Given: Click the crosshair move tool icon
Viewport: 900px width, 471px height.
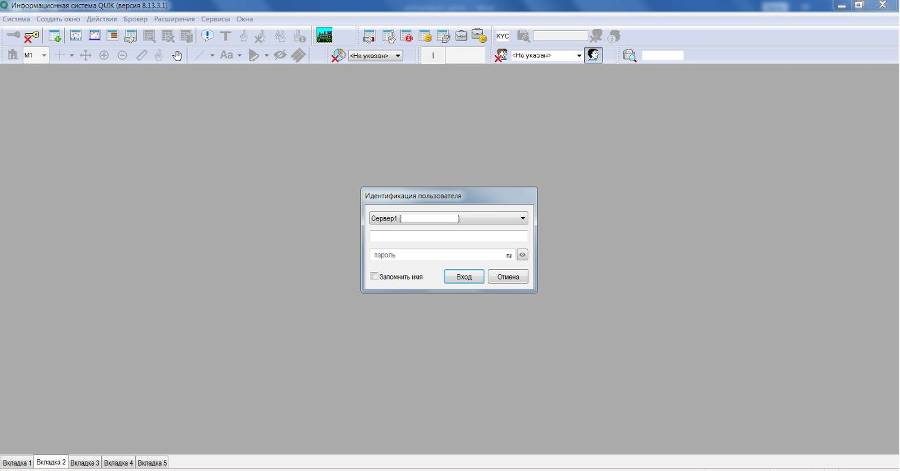Looking at the screenshot, I should [86, 56].
